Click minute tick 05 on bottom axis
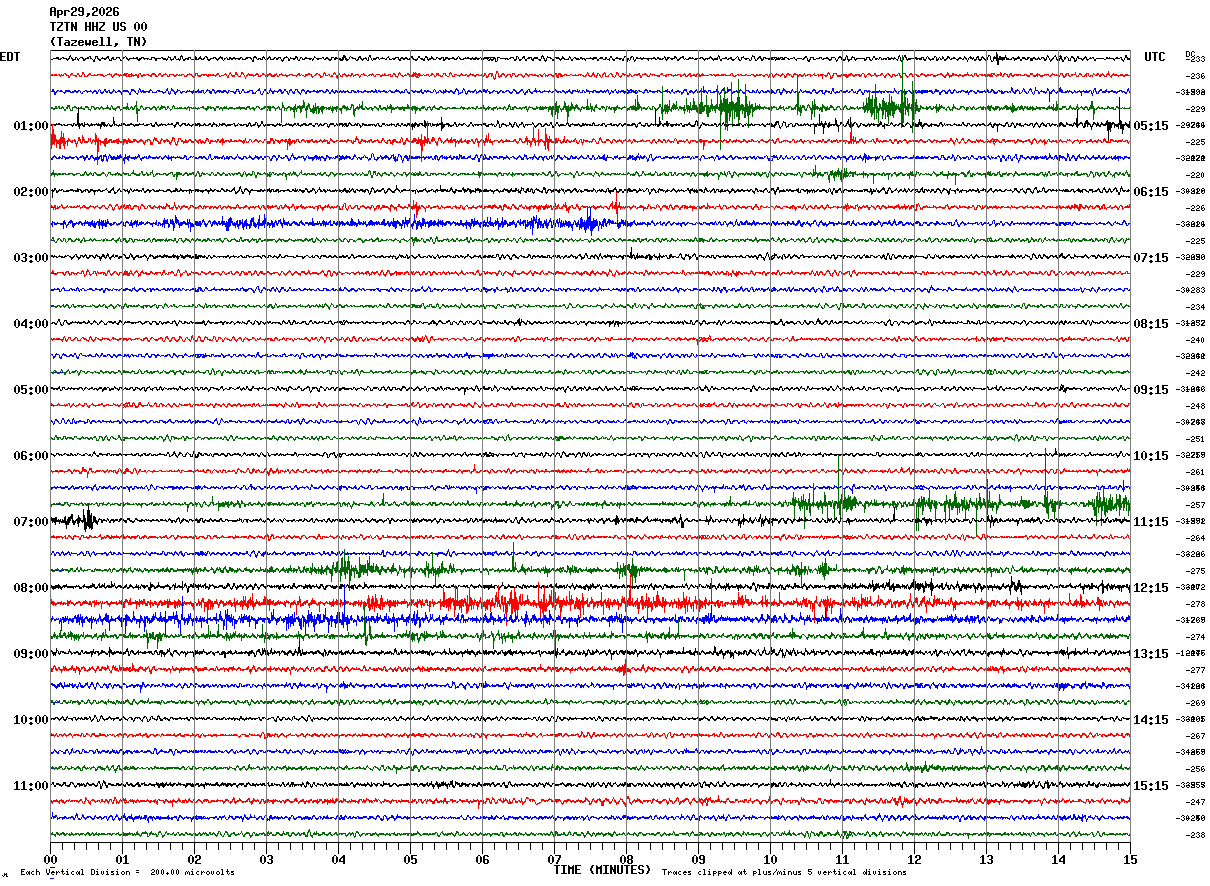Screen dimensions: 1210x886 pos(411,859)
